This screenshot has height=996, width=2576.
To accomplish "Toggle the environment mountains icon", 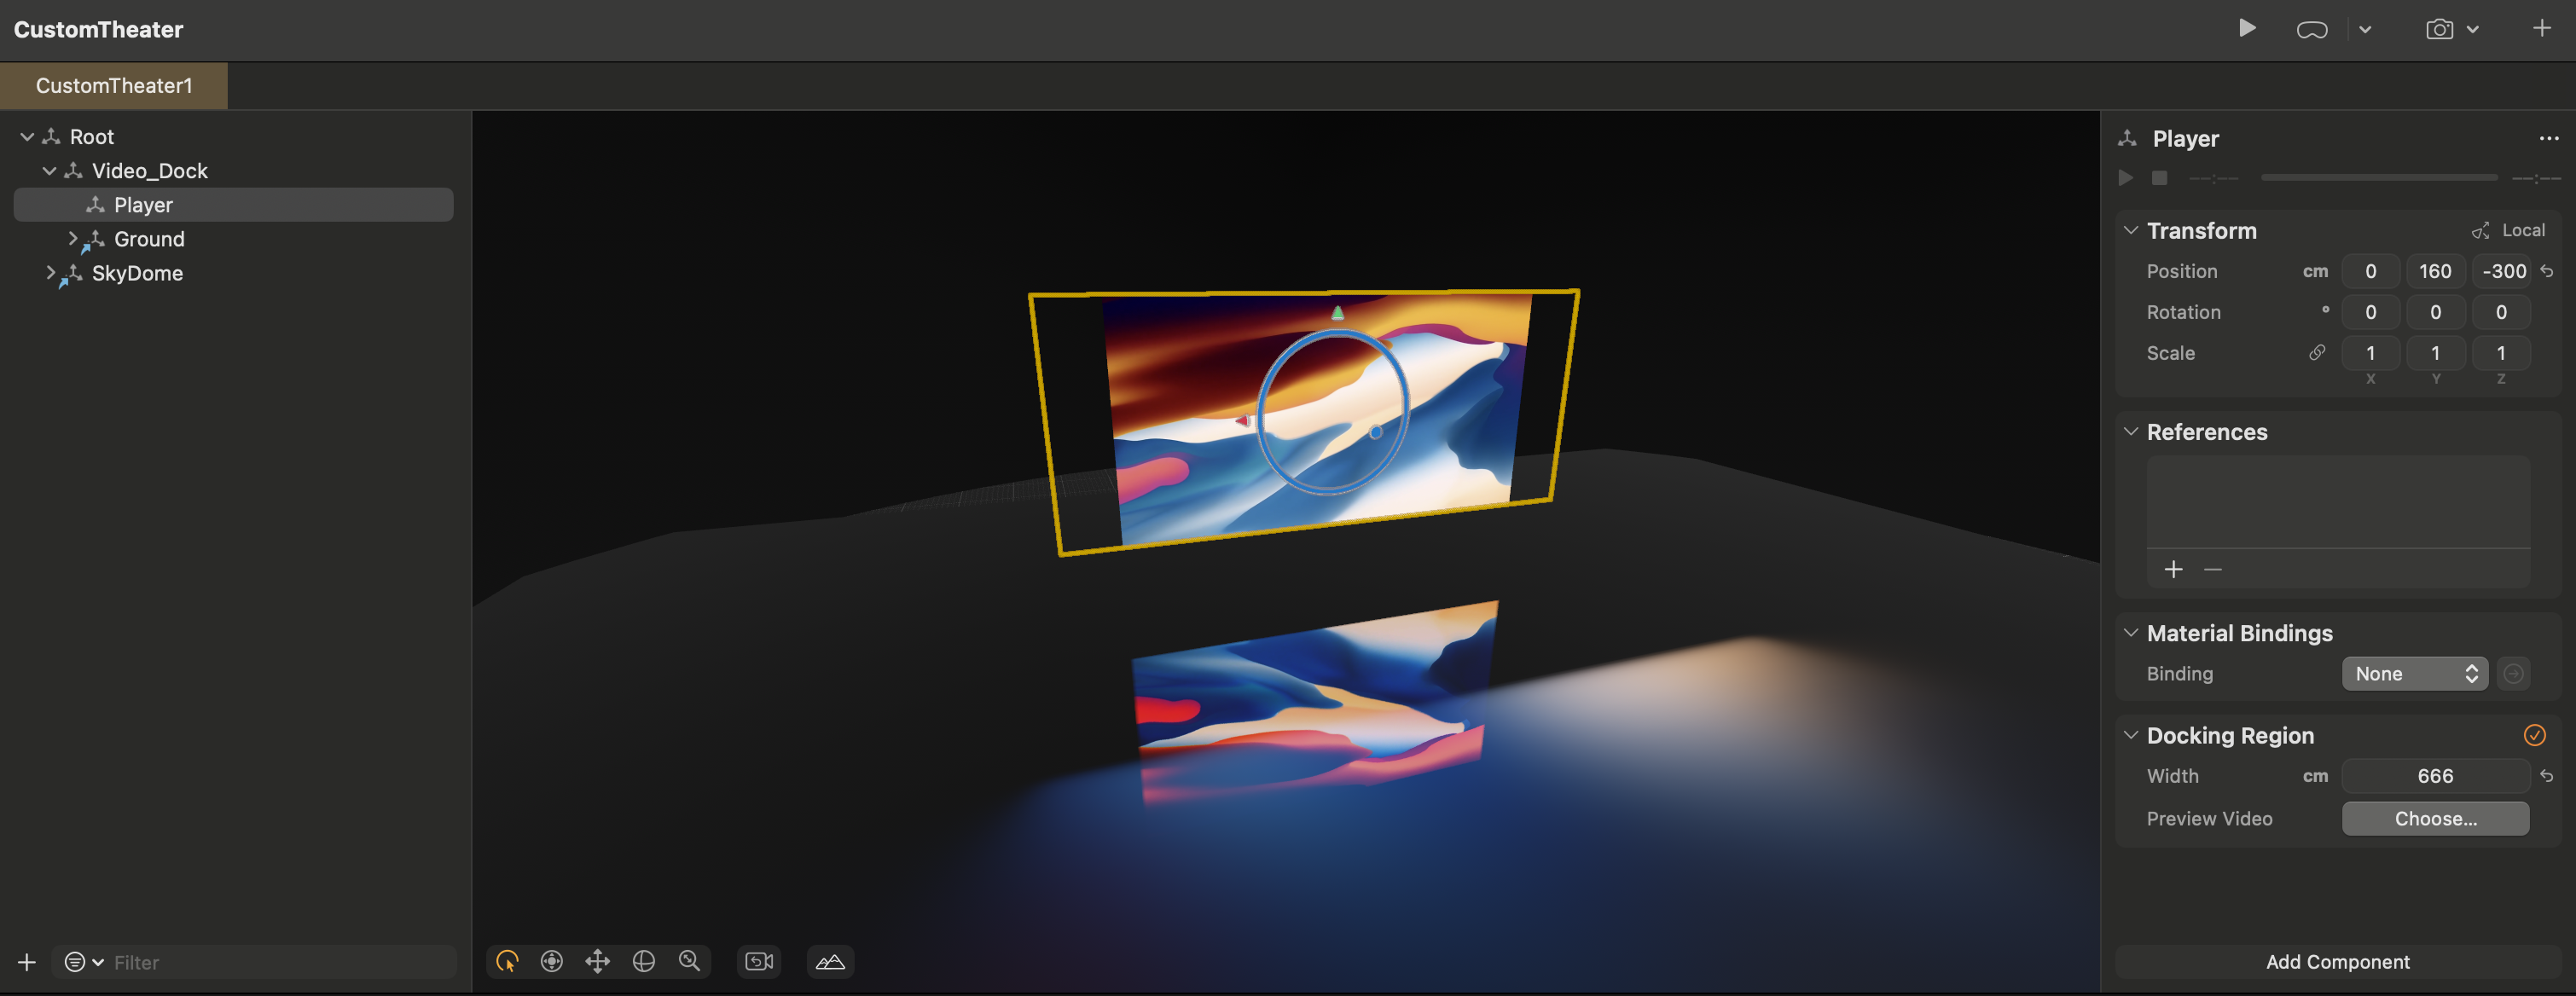I will 830,961.
